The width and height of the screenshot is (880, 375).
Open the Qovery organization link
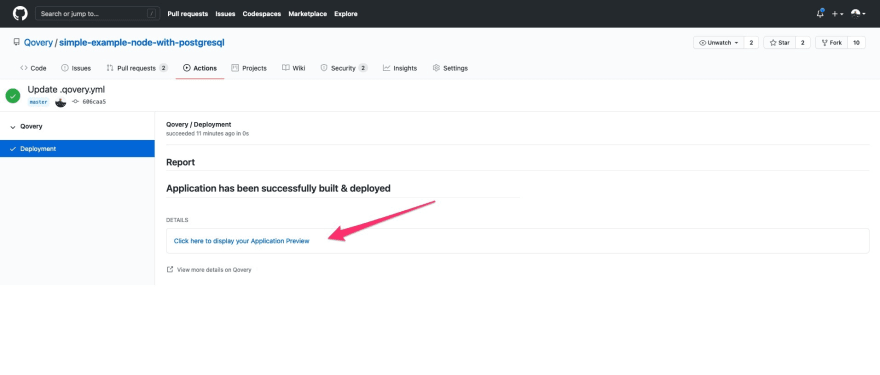[38, 43]
